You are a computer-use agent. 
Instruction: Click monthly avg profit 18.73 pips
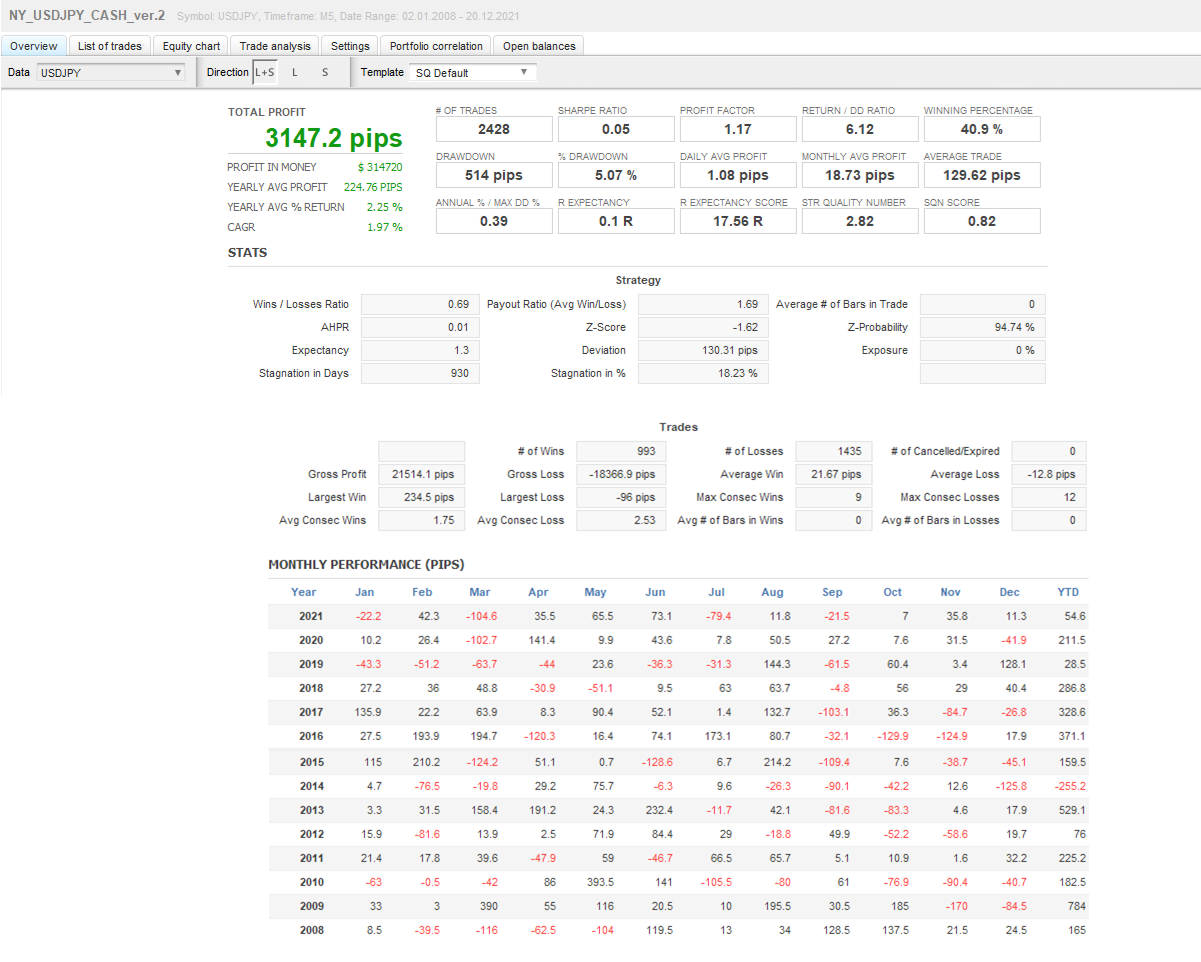860,175
